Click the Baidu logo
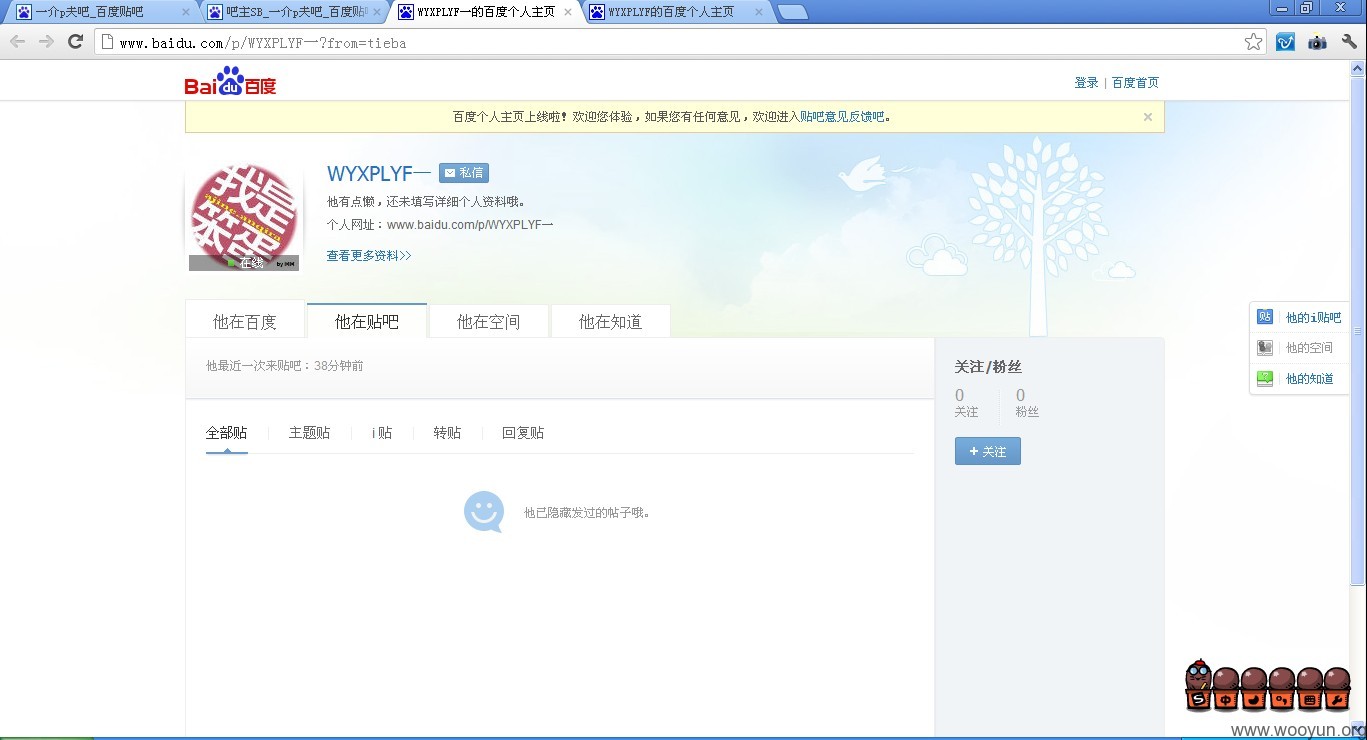Image resolution: width=1367 pixels, height=740 pixels. point(230,82)
